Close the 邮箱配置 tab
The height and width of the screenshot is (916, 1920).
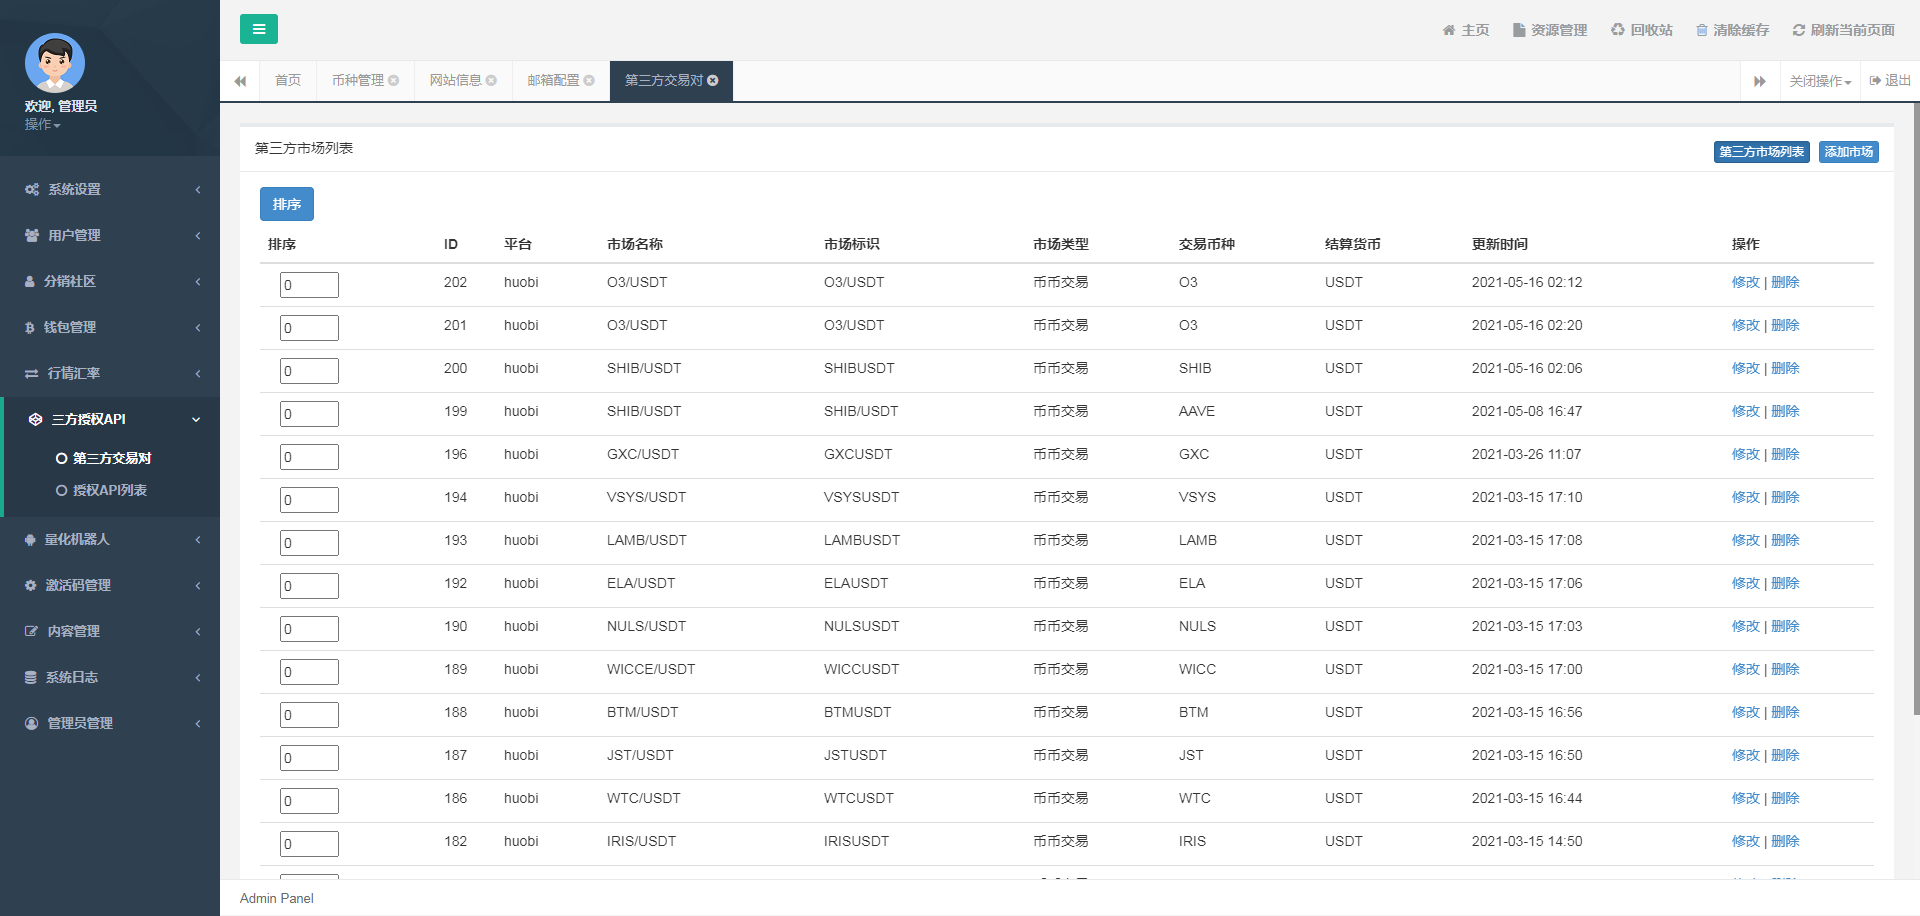click(x=589, y=81)
